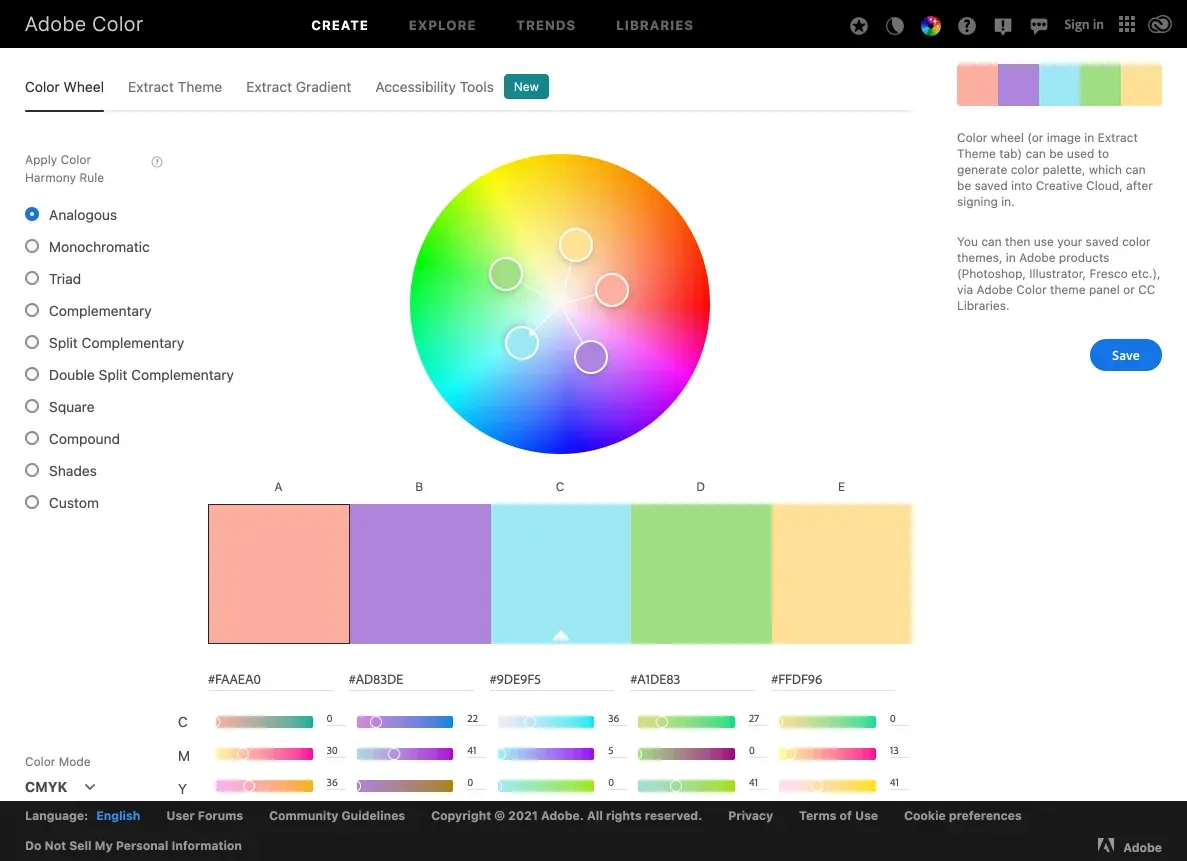Open the Color Mode CMYK dropdown
This screenshot has height=861, width=1187.
[x=60, y=787]
